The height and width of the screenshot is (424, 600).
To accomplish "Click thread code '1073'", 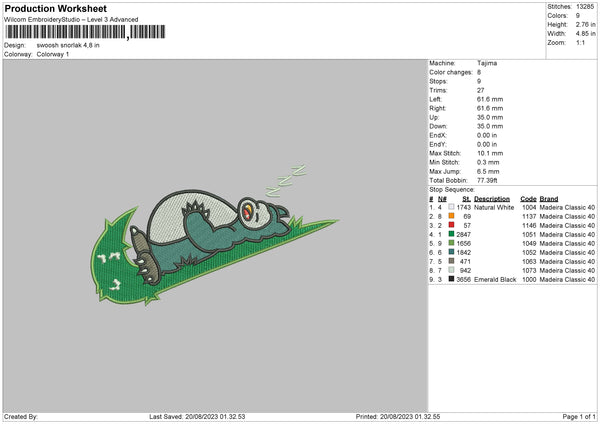I will coord(529,271).
